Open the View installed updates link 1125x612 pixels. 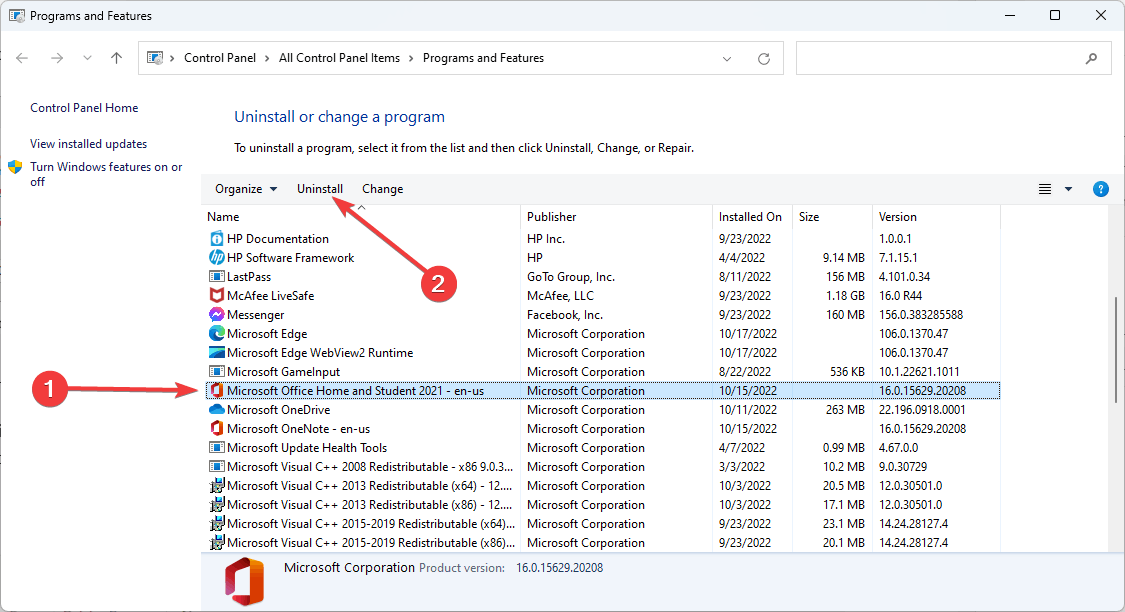[x=88, y=143]
